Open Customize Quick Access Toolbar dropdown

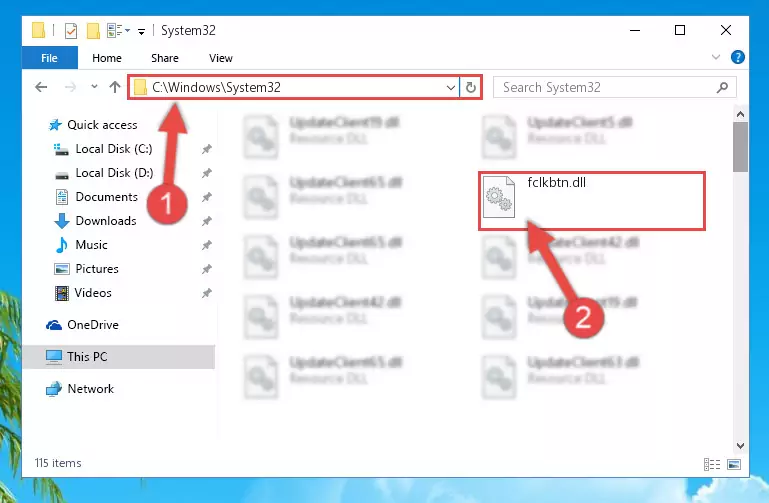point(141,32)
